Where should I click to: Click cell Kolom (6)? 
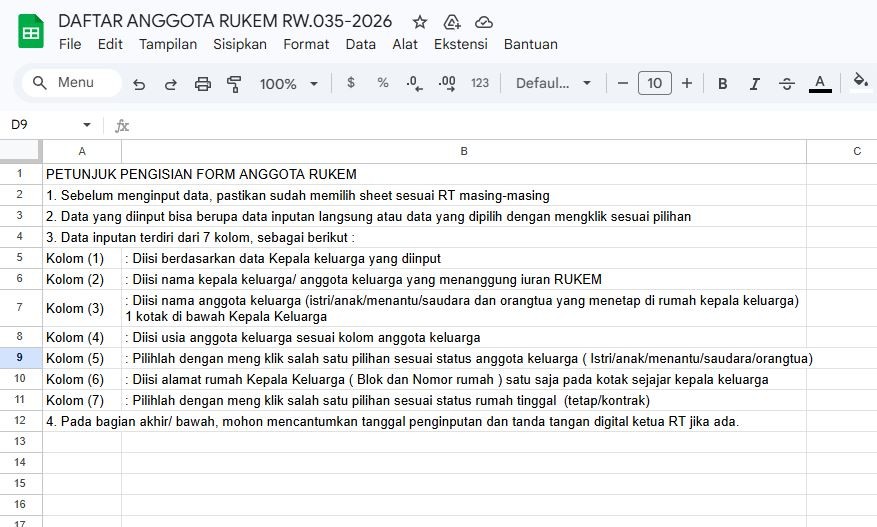(x=82, y=379)
